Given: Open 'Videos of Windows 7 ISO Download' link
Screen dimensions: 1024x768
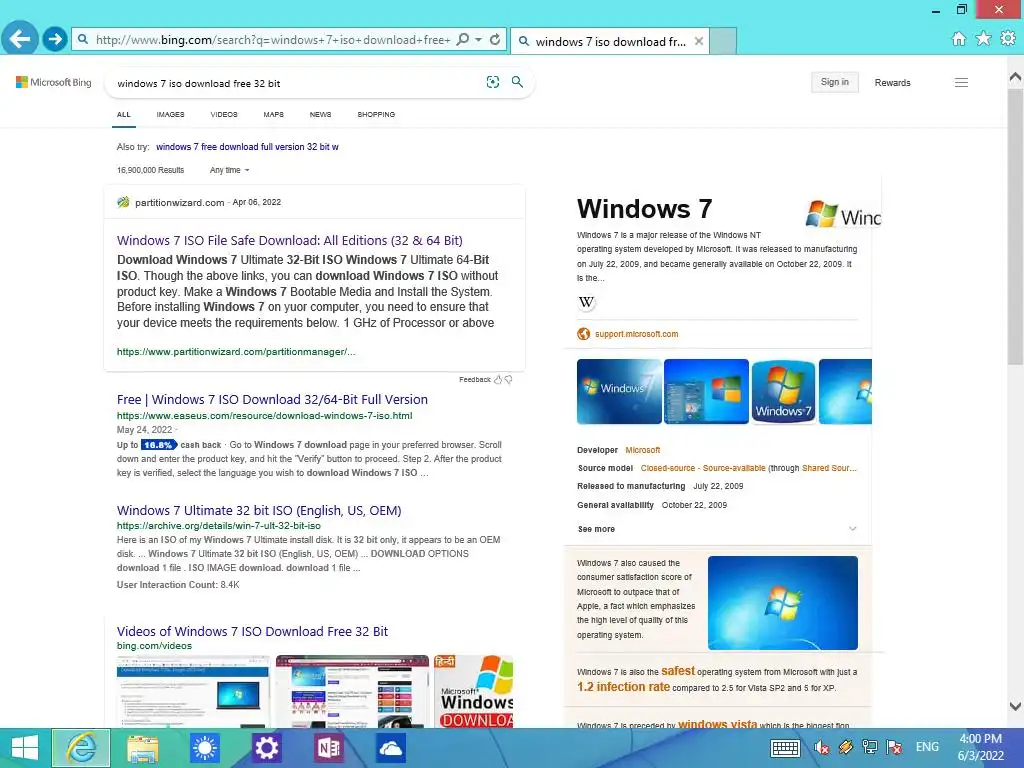Looking at the screenshot, I should coord(252,632).
